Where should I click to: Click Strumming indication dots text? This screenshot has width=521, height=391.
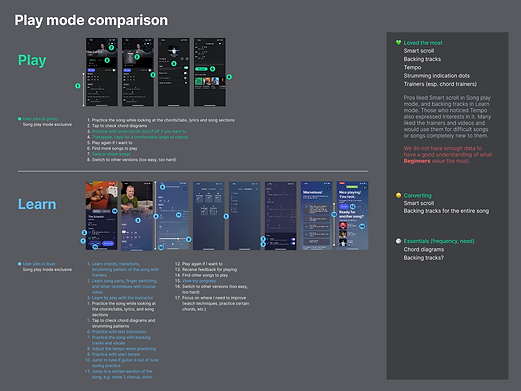click(437, 76)
